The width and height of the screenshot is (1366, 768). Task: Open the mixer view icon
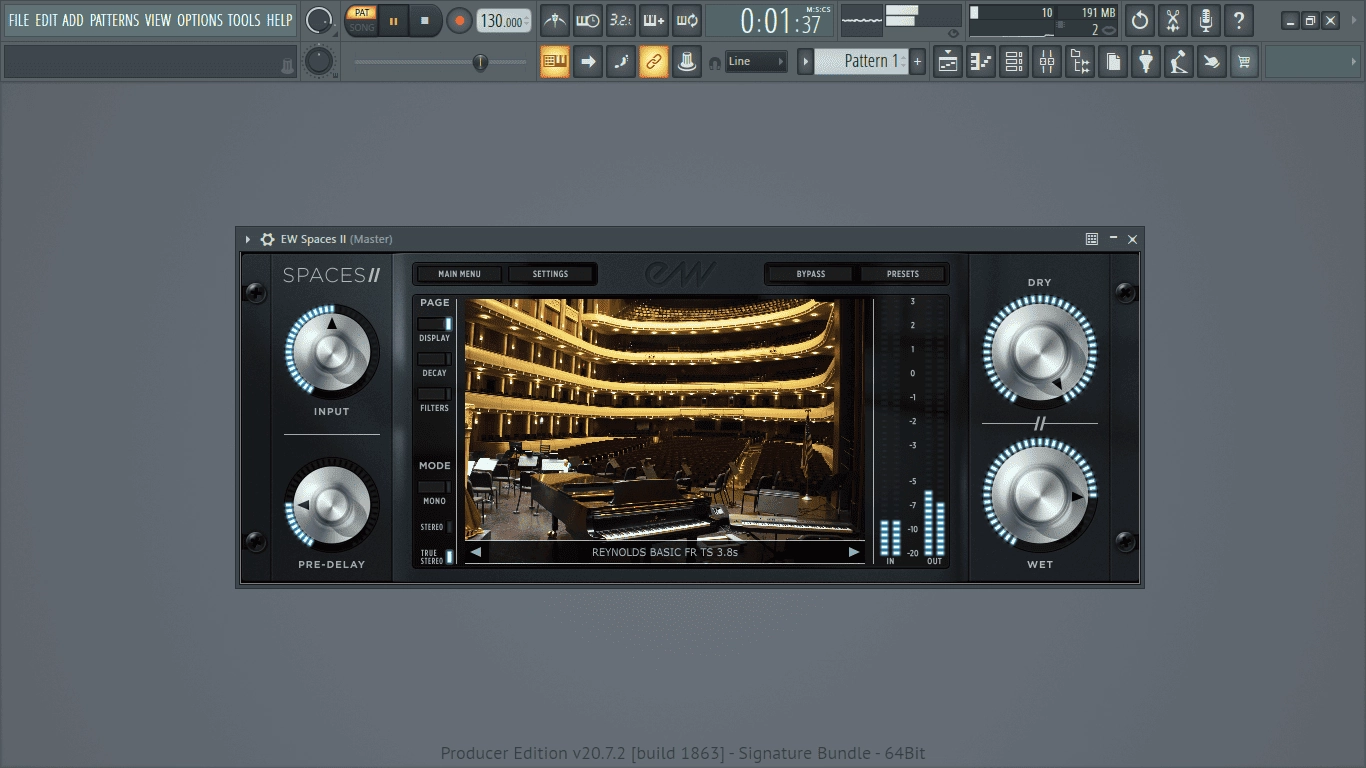pyautogui.click(x=1047, y=62)
